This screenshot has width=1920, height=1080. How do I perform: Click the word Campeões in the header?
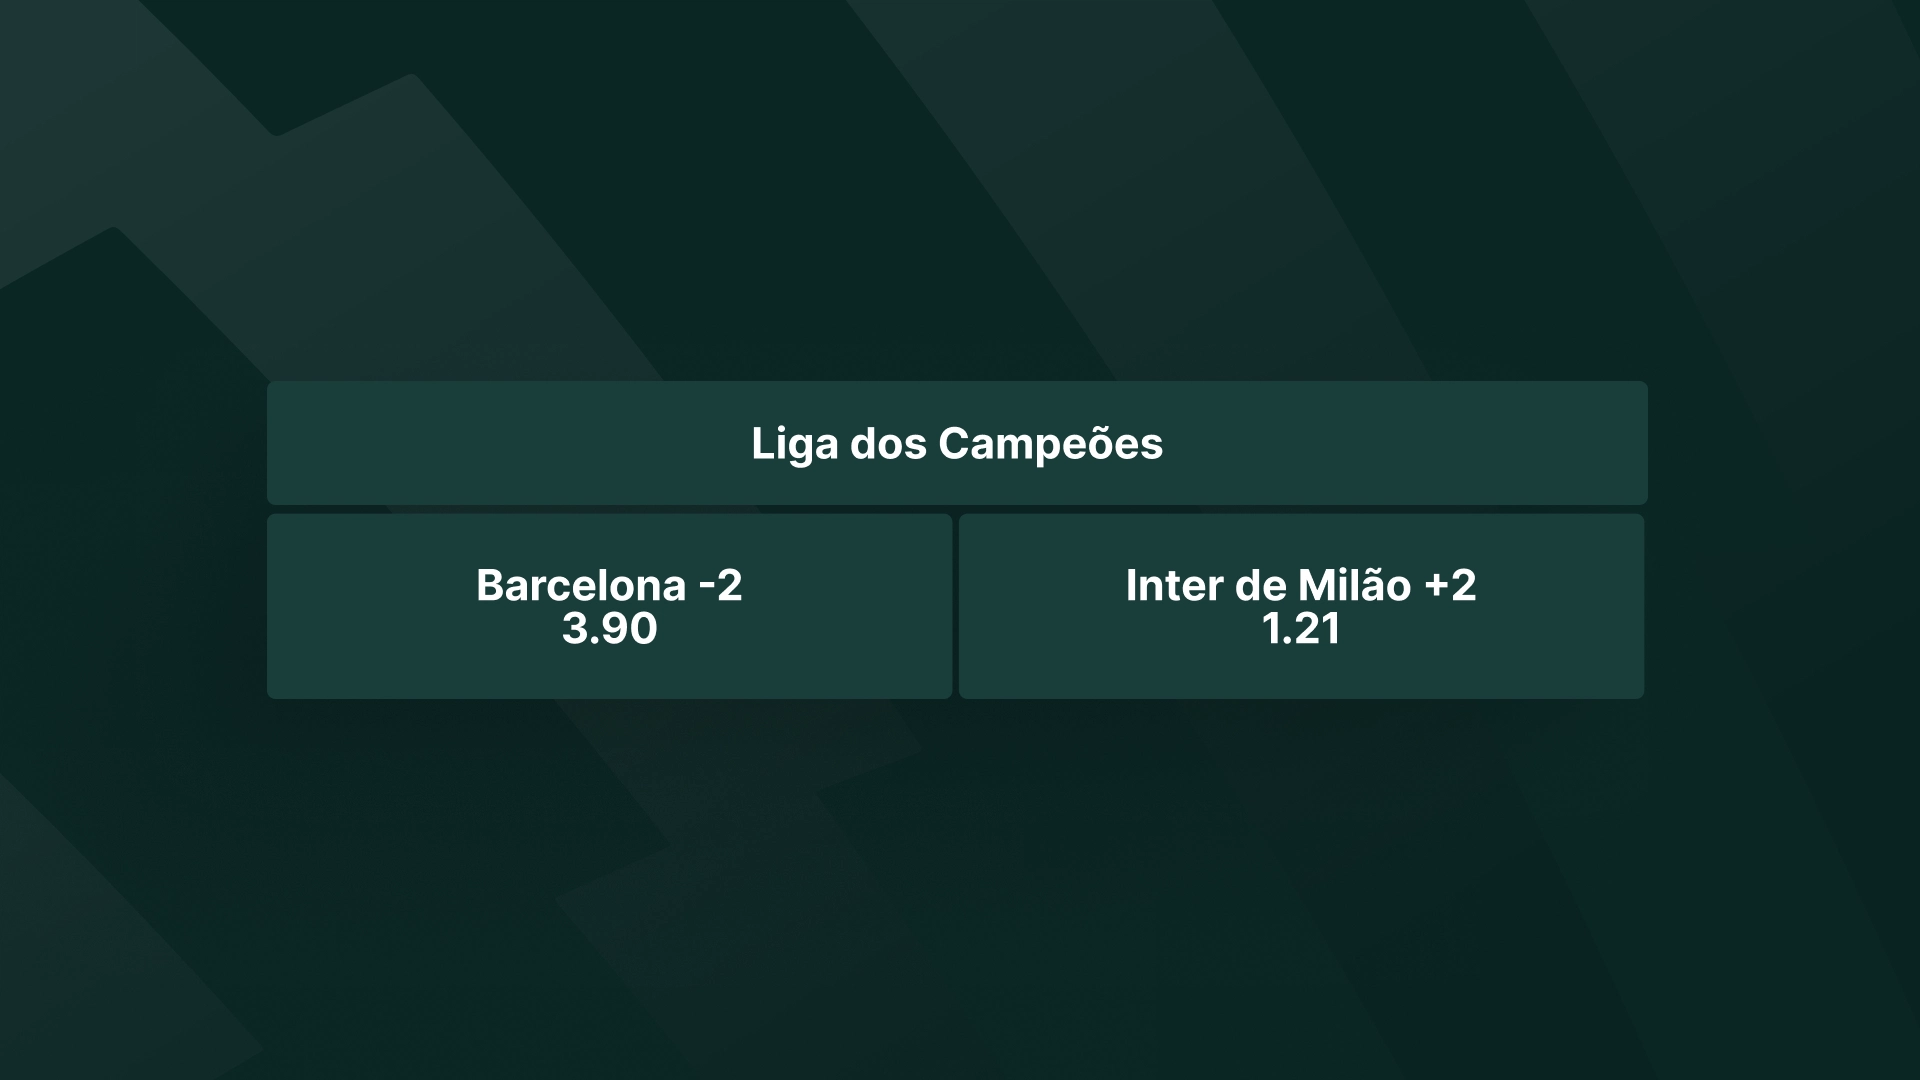point(1051,443)
